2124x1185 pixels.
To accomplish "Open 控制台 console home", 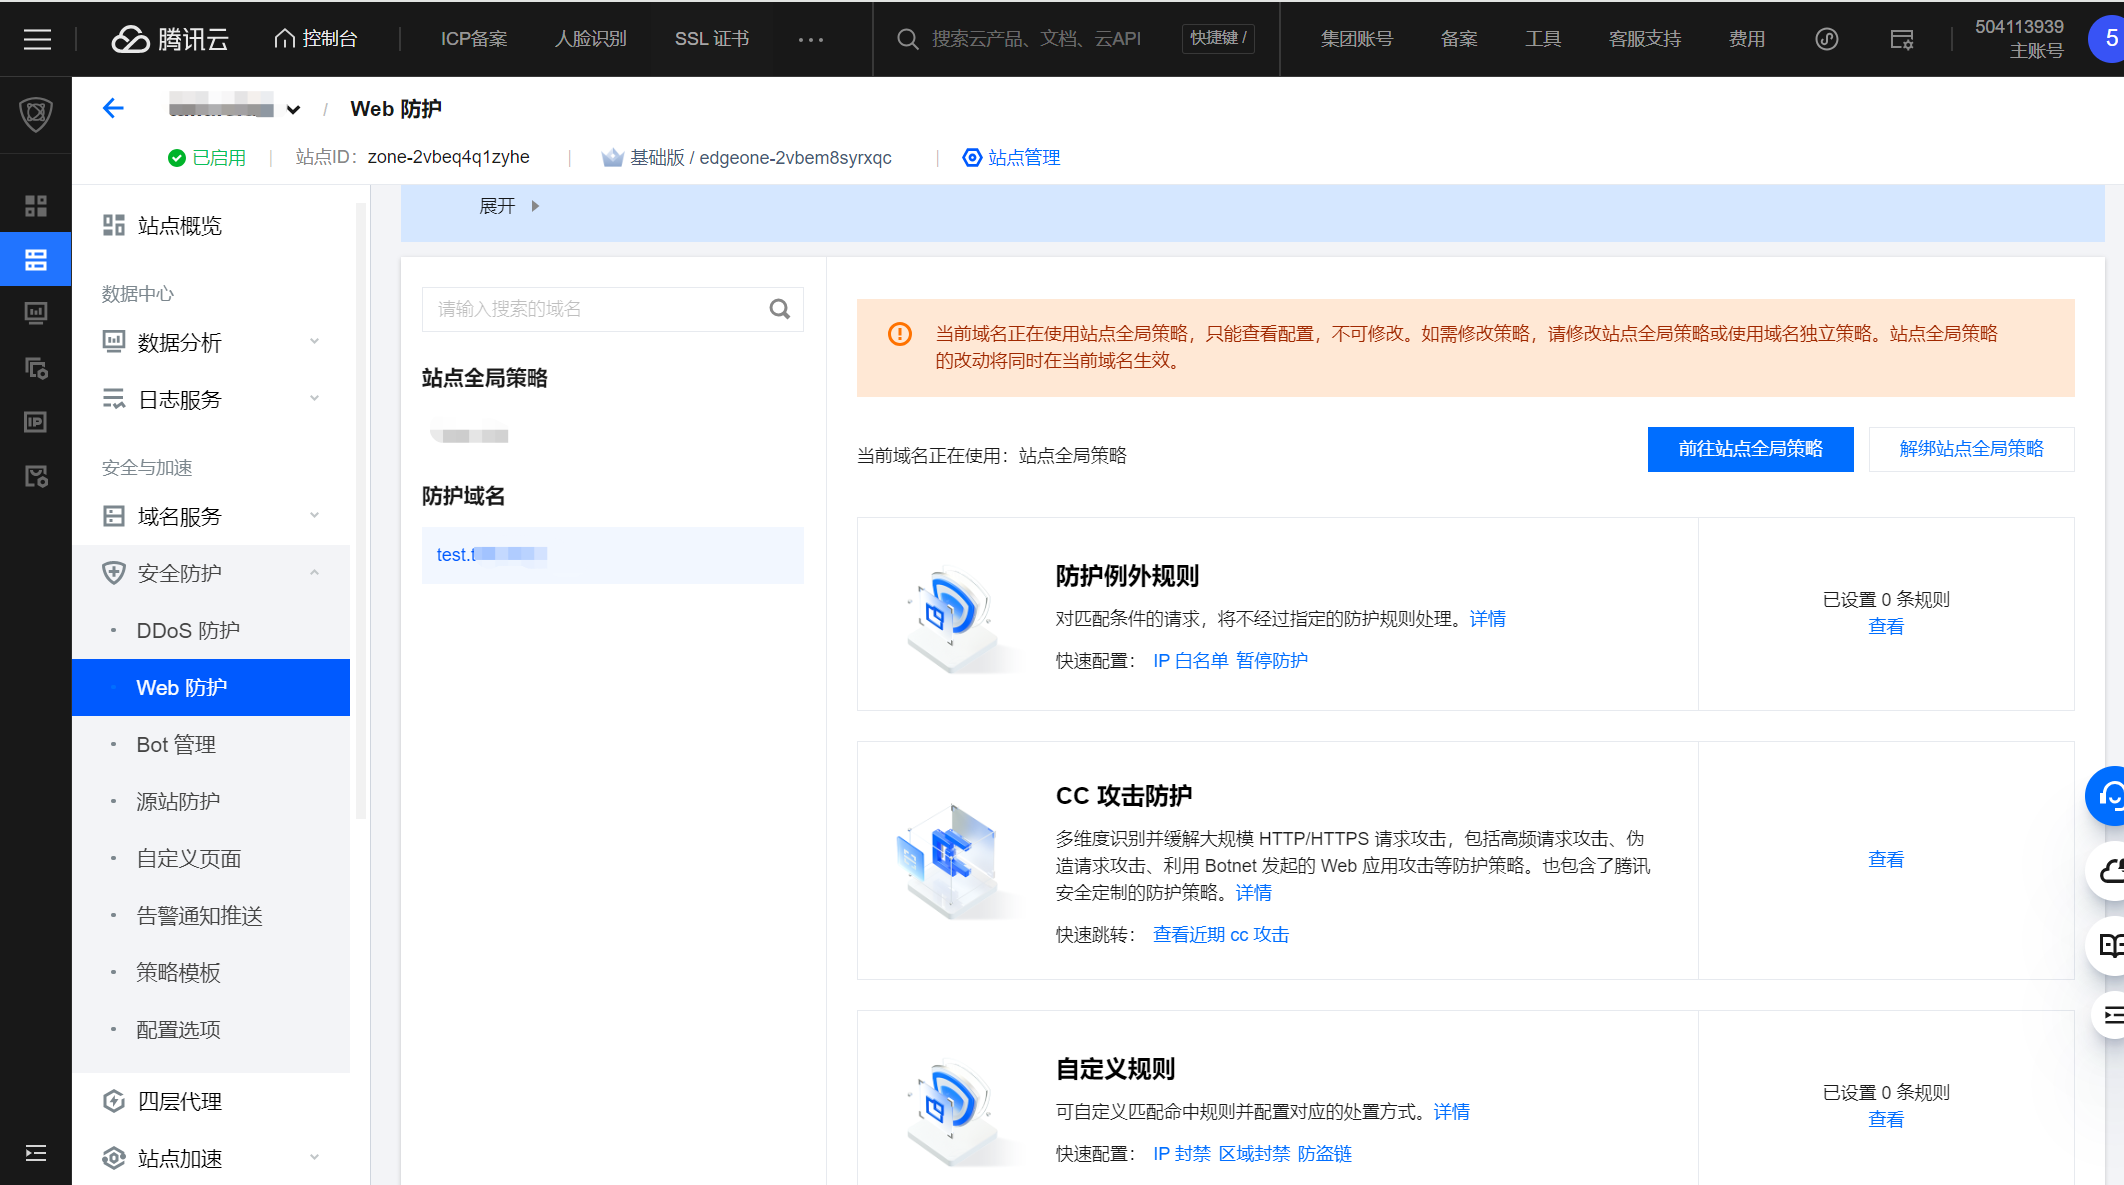I will tap(316, 39).
